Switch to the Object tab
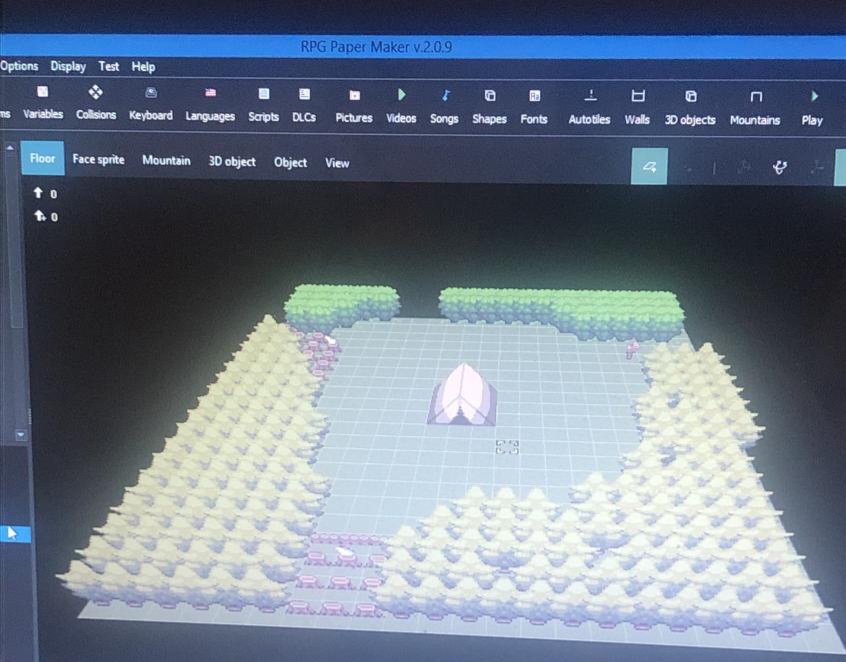Image resolution: width=846 pixels, height=662 pixels. pyautogui.click(x=290, y=162)
